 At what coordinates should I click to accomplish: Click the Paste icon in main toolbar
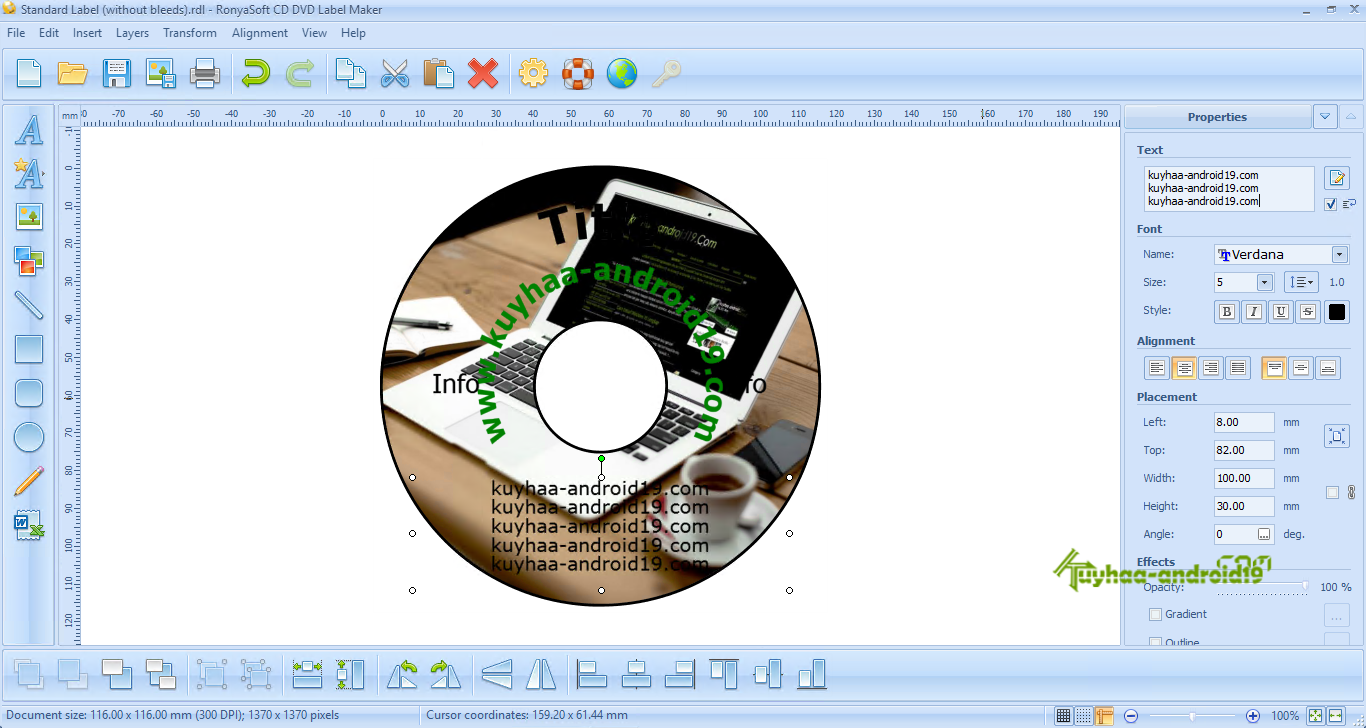point(440,73)
